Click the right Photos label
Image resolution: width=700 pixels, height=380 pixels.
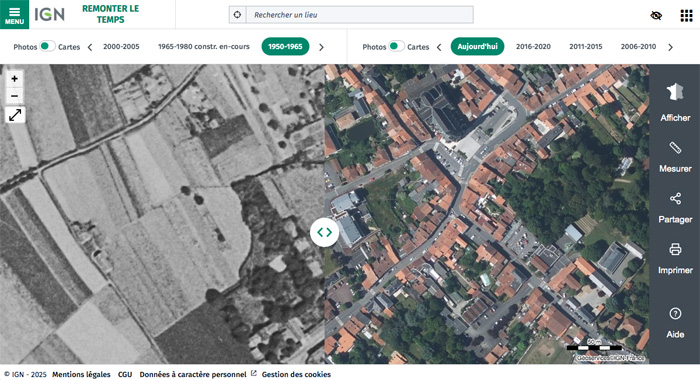point(374,47)
